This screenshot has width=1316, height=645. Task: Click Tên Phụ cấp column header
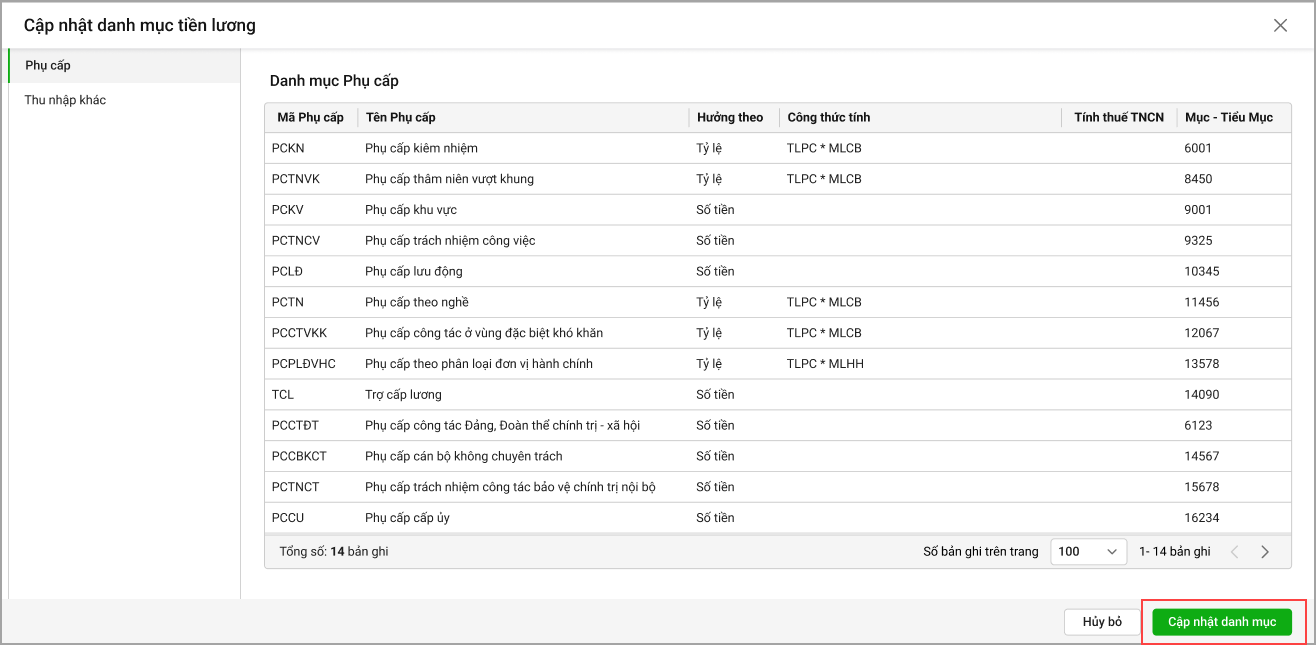[x=400, y=117]
